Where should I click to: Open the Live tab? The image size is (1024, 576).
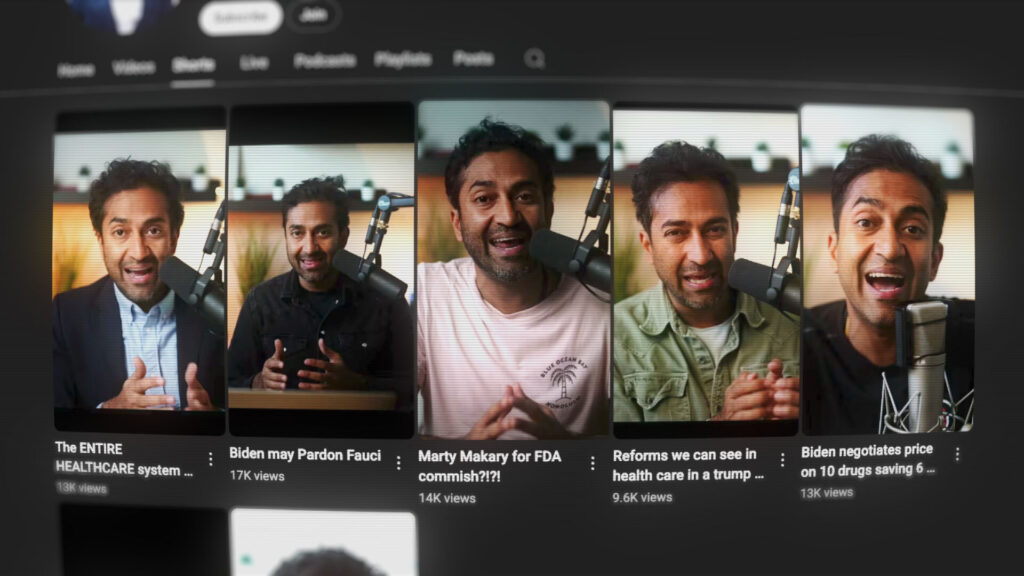(x=254, y=62)
